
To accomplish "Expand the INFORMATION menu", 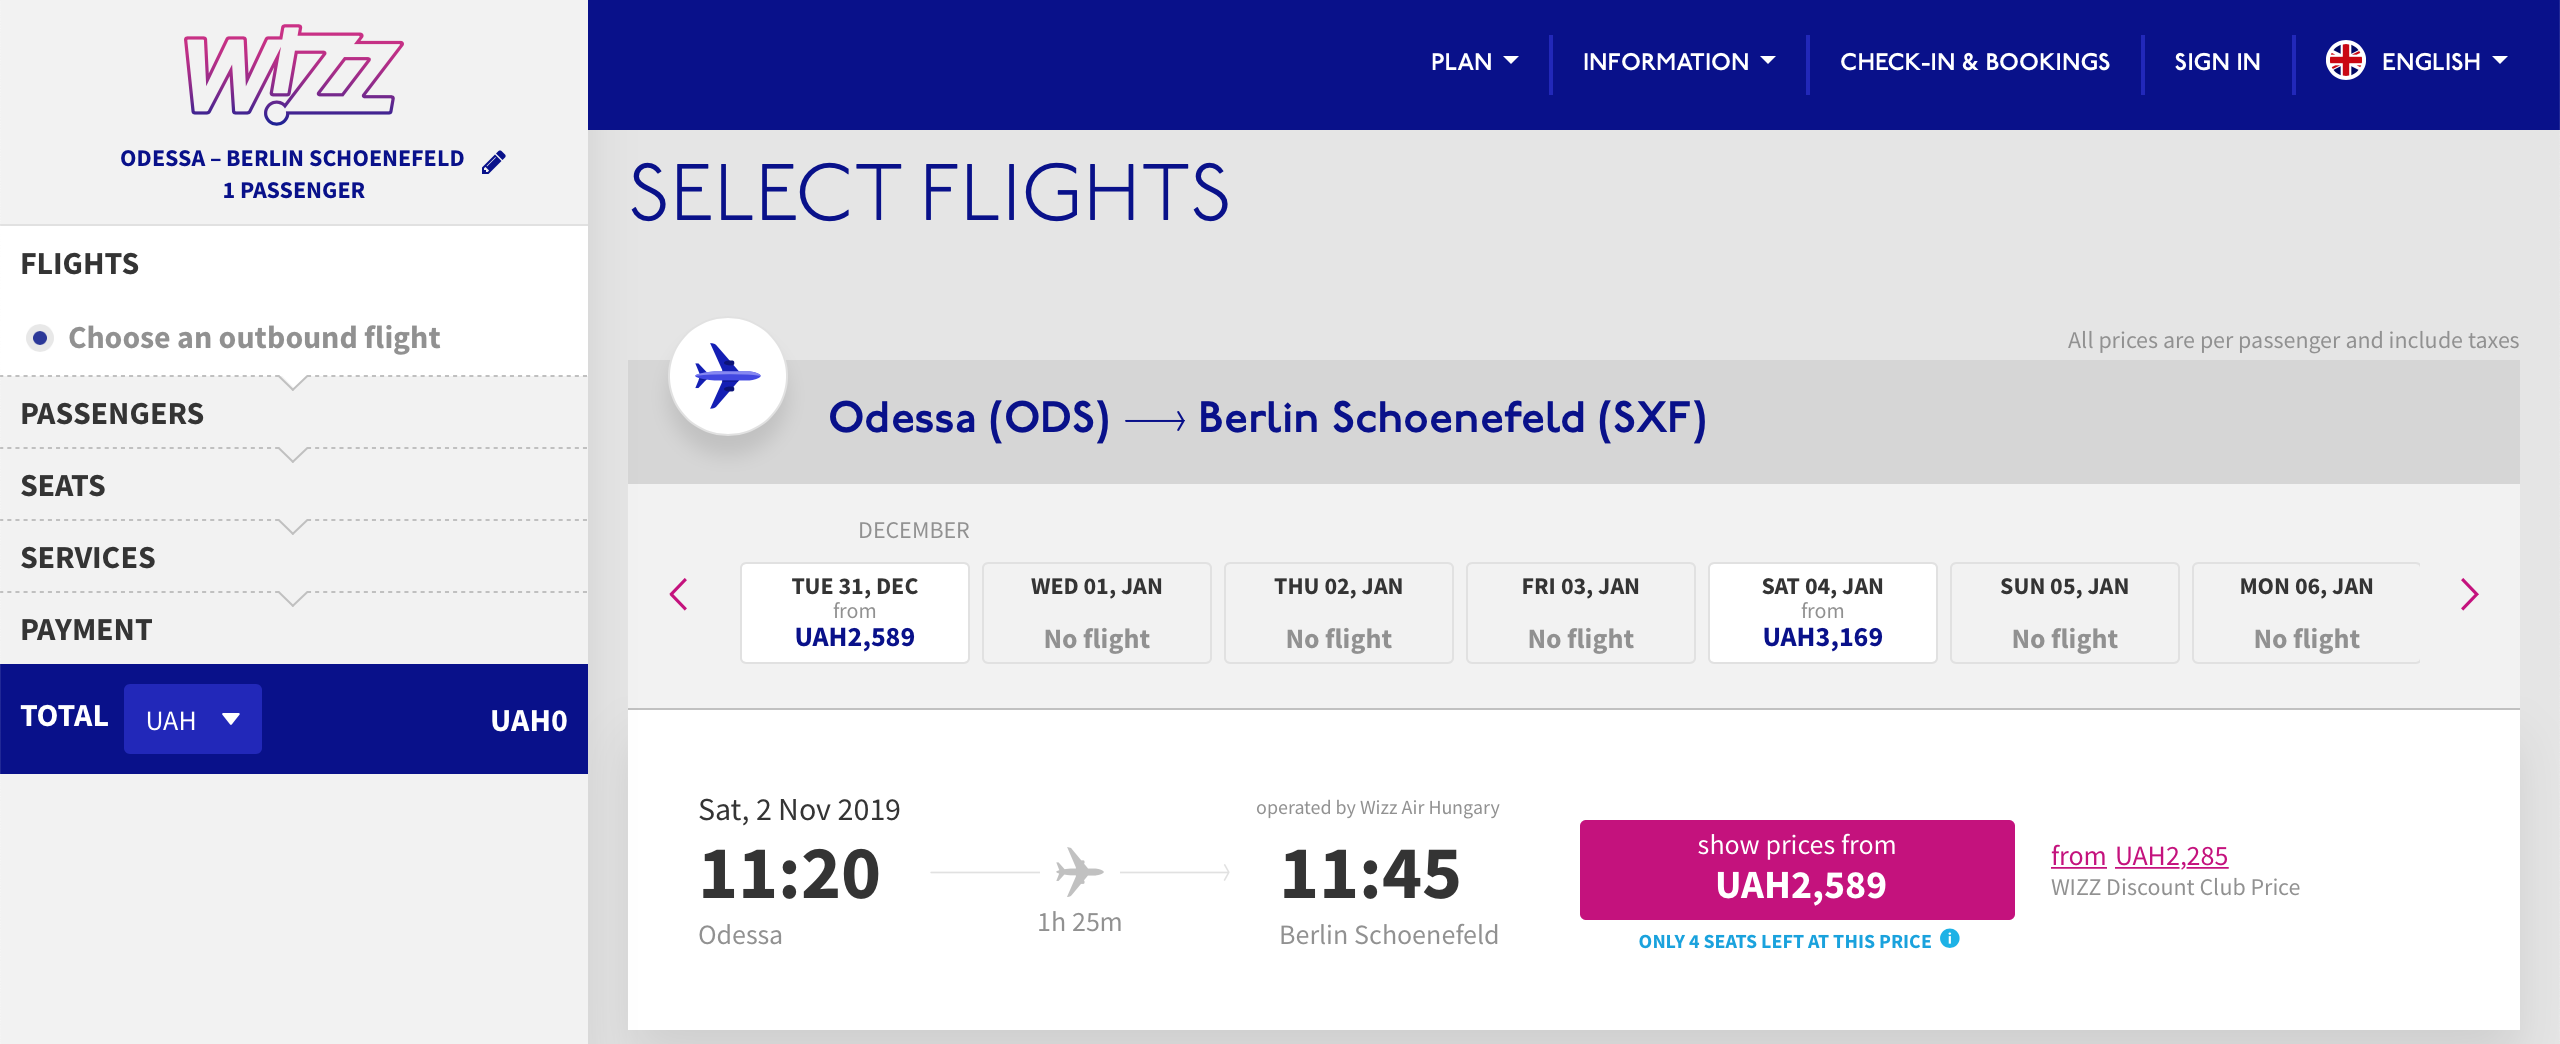I will 1679,62.
